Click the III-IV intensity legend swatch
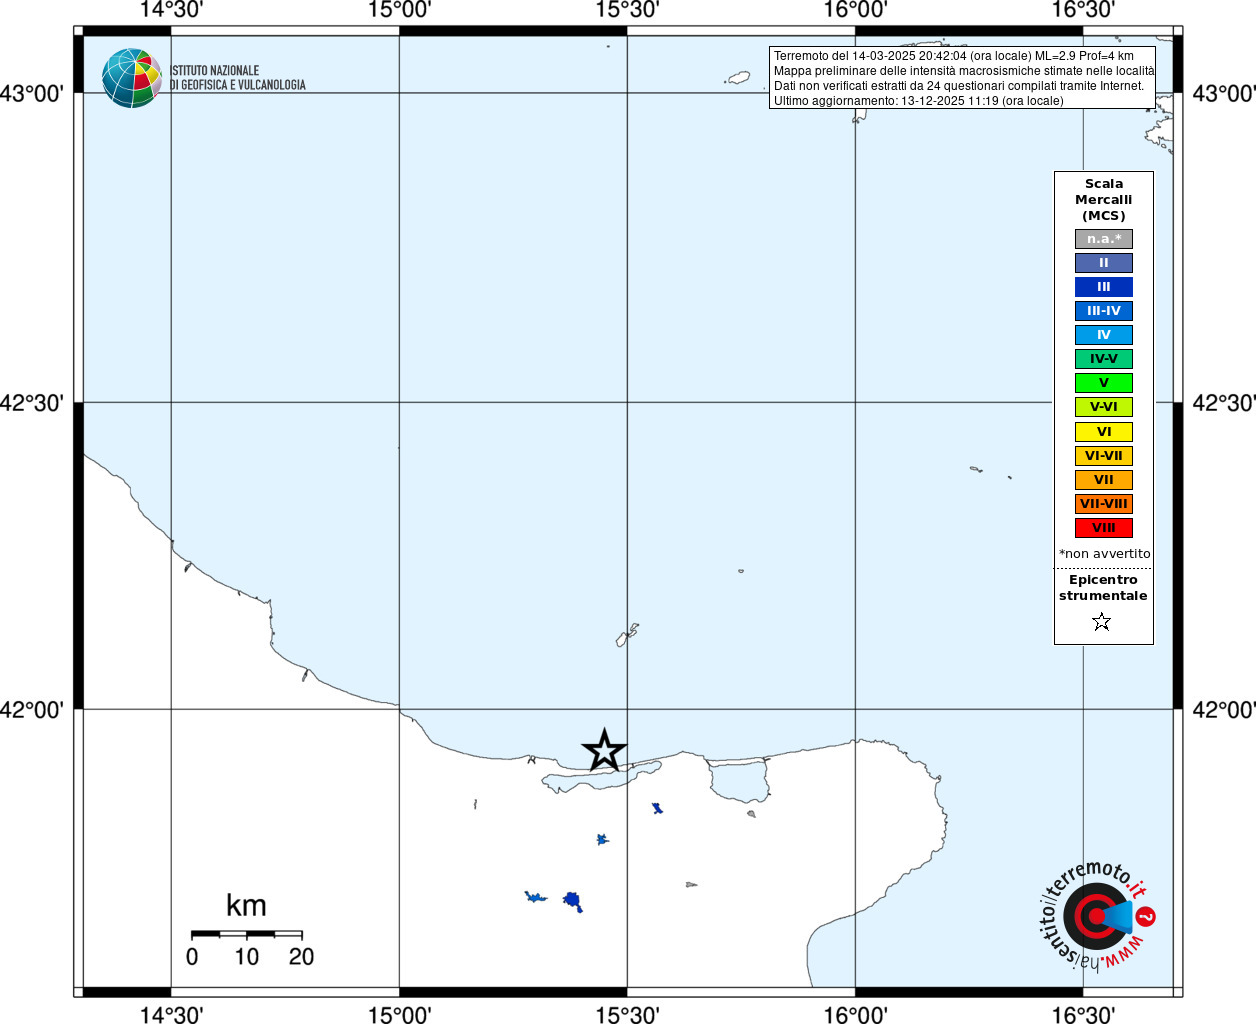Image resolution: width=1256 pixels, height=1024 pixels. pos(1104,311)
